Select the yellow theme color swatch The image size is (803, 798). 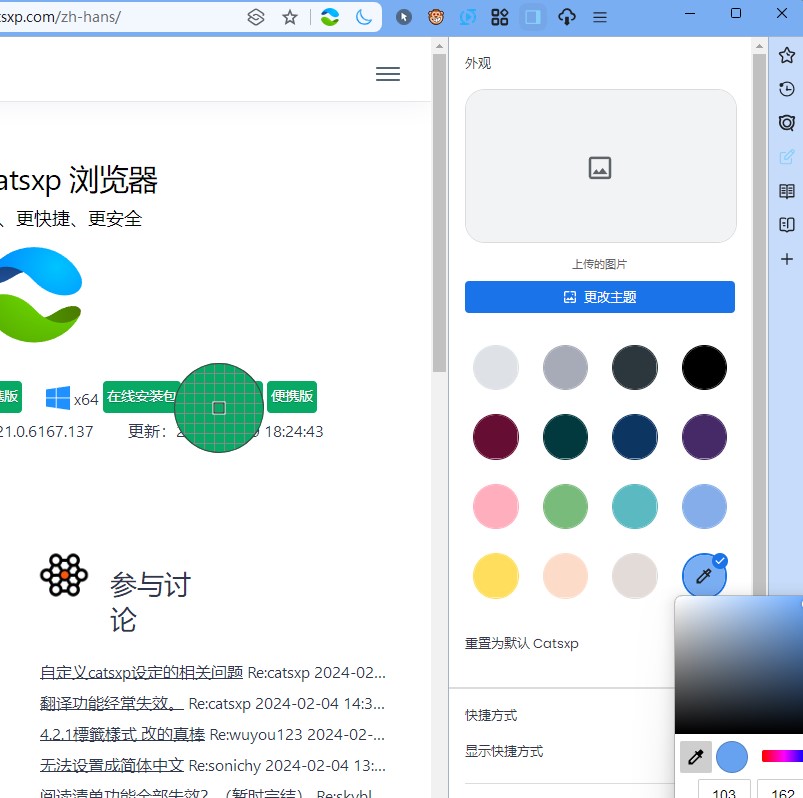click(496, 576)
